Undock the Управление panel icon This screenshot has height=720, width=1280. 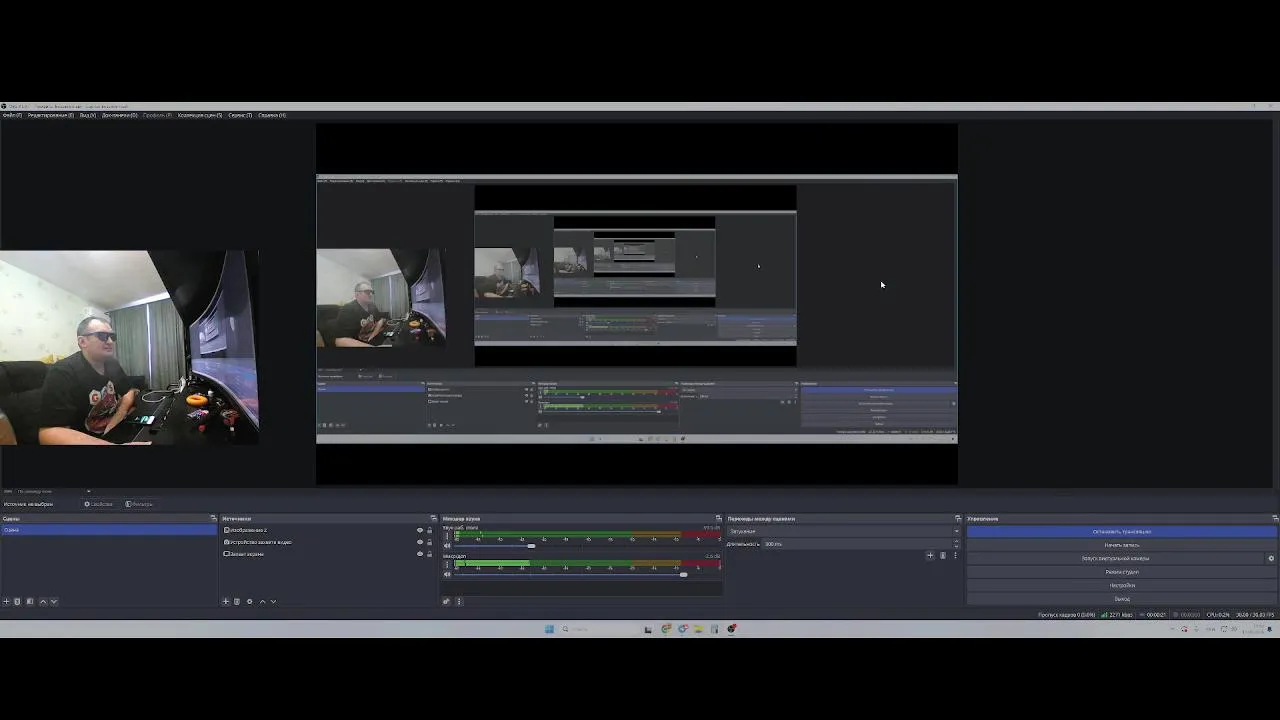tap(1275, 518)
